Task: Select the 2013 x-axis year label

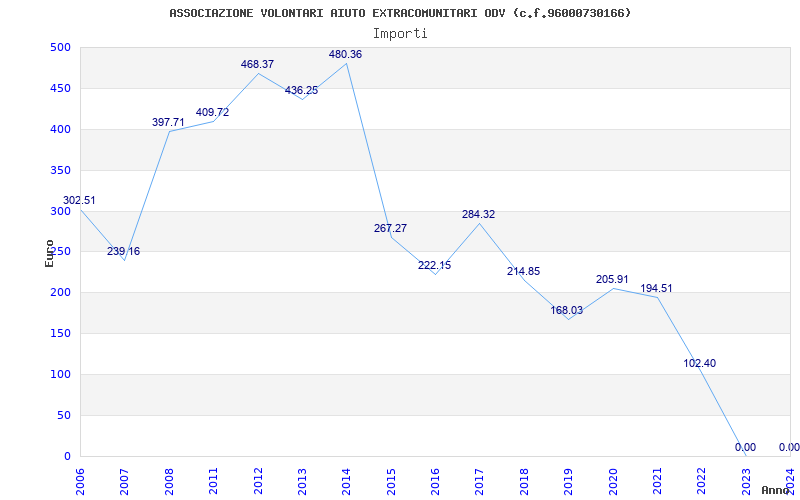Action: (303, 481)
